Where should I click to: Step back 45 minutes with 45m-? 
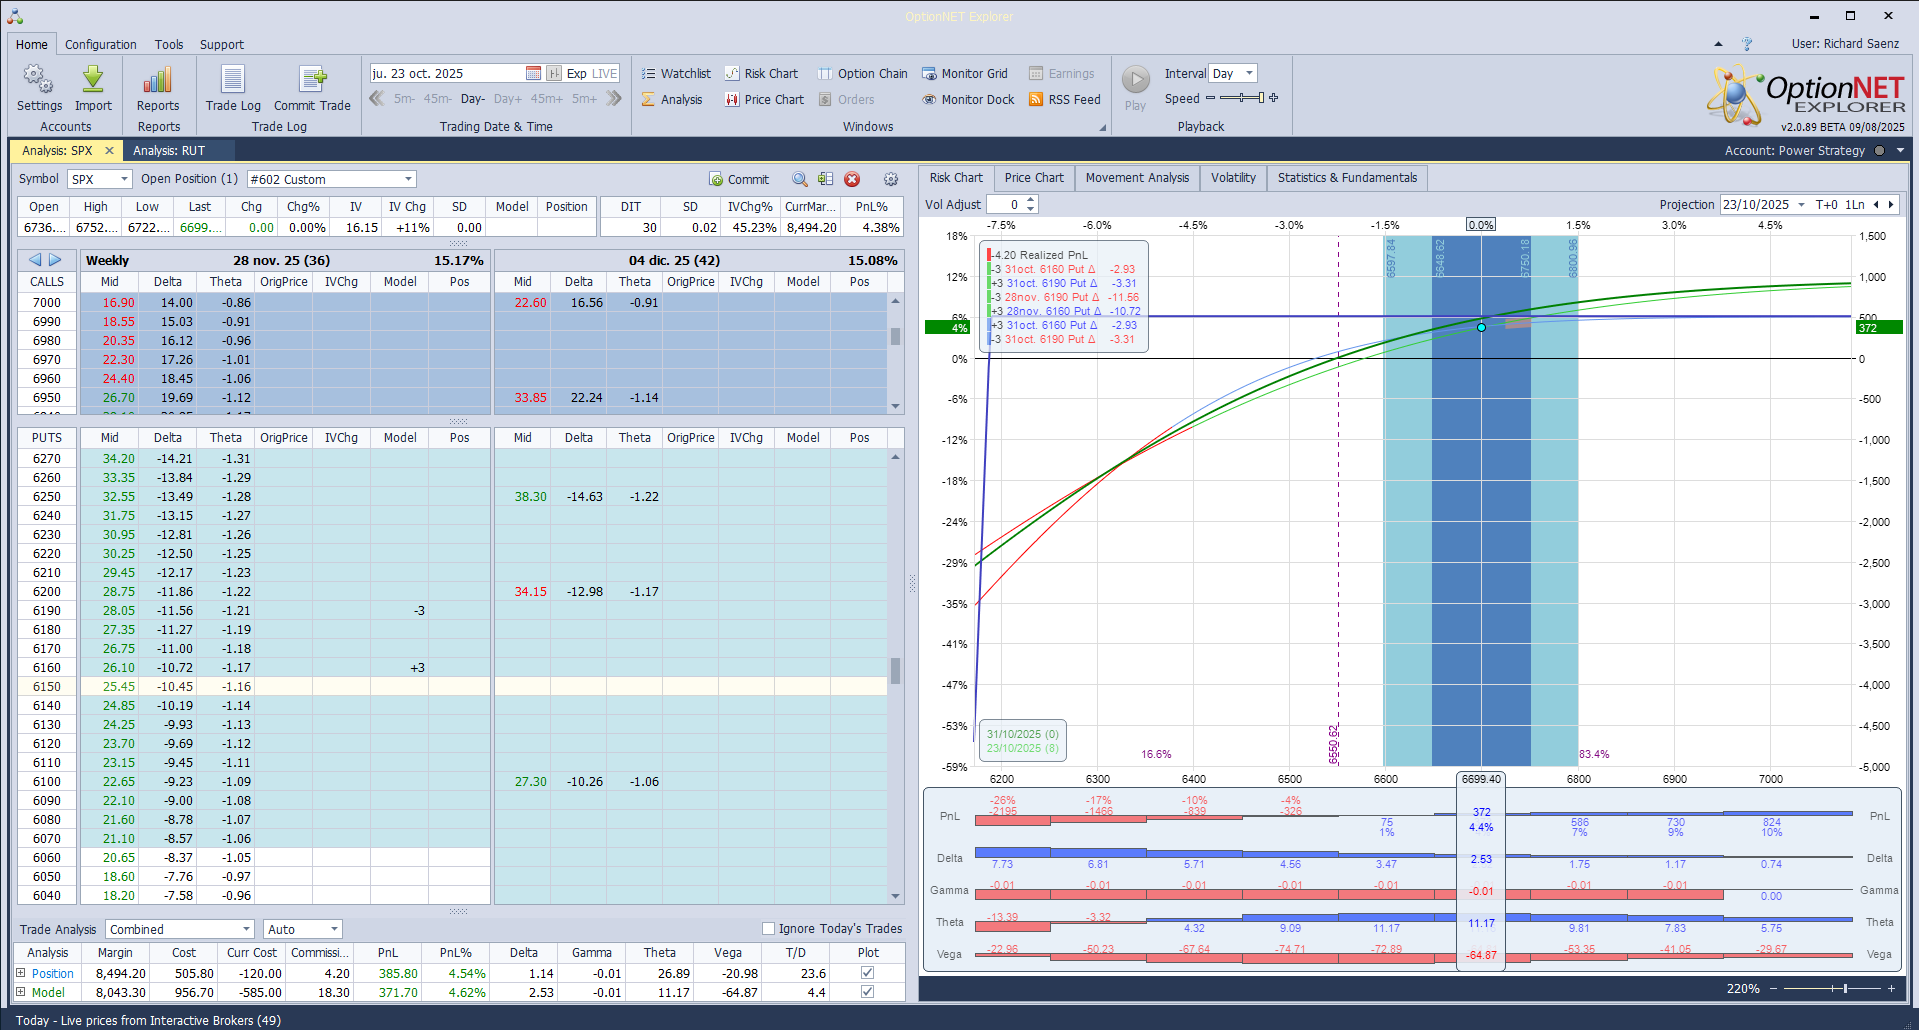coord(438,99)
